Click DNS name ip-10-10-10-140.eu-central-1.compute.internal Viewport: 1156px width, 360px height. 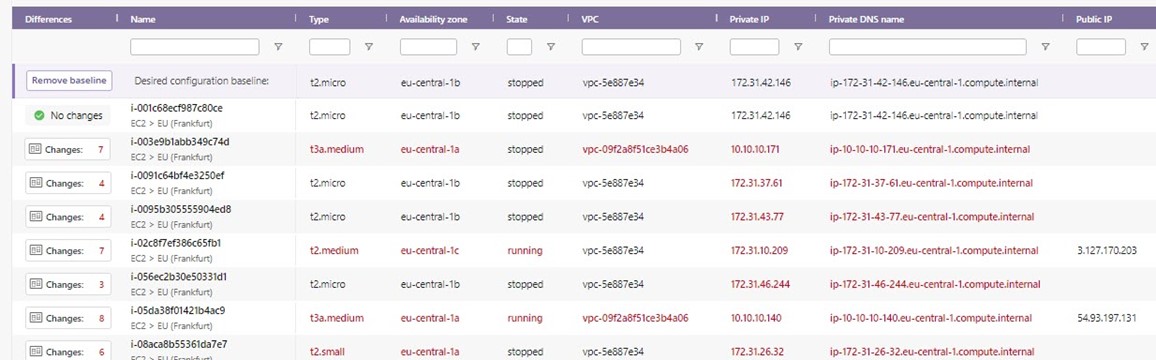(x=930, y=319)
